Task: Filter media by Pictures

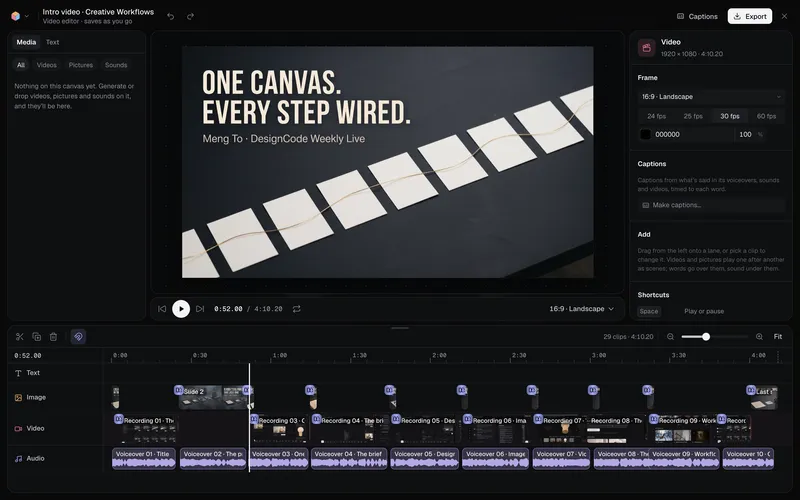Action: [x=81, y=65]
